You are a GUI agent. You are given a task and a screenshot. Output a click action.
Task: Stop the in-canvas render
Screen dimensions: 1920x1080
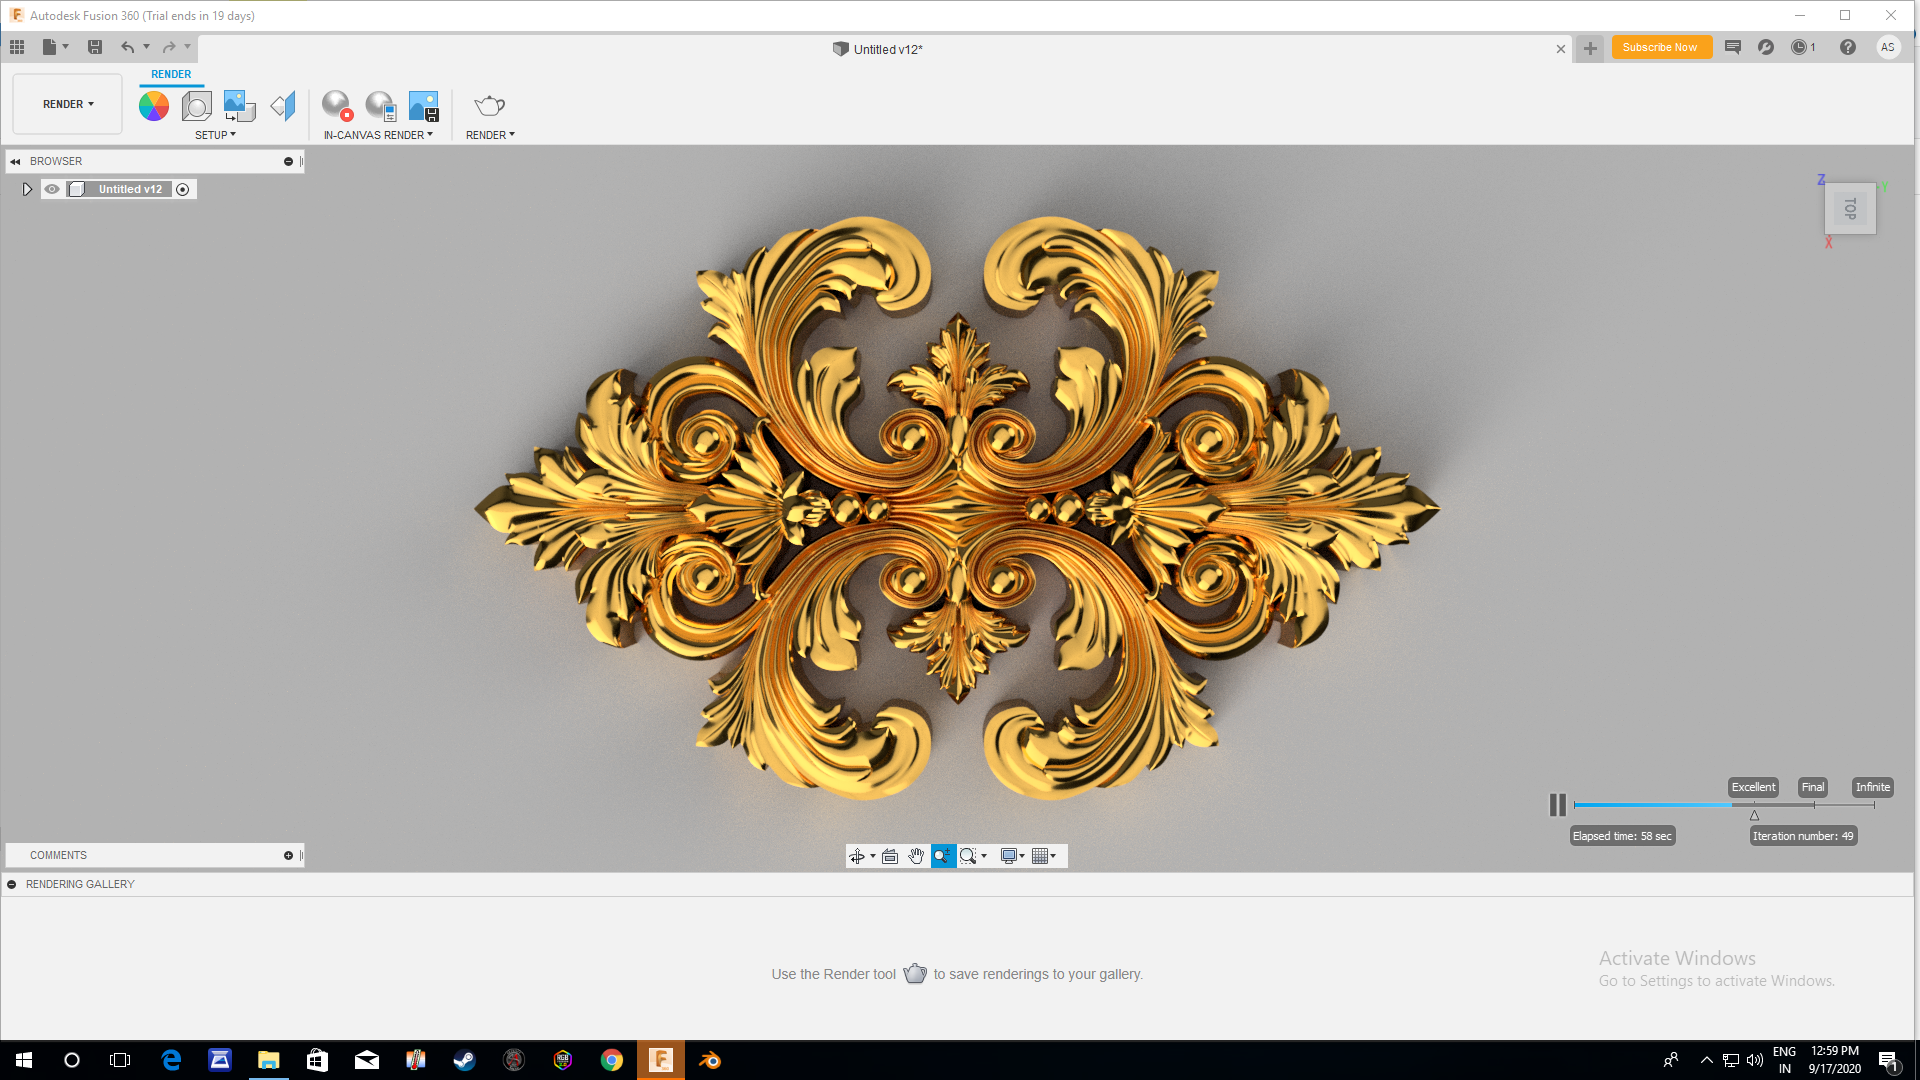(x=337, y=105)
